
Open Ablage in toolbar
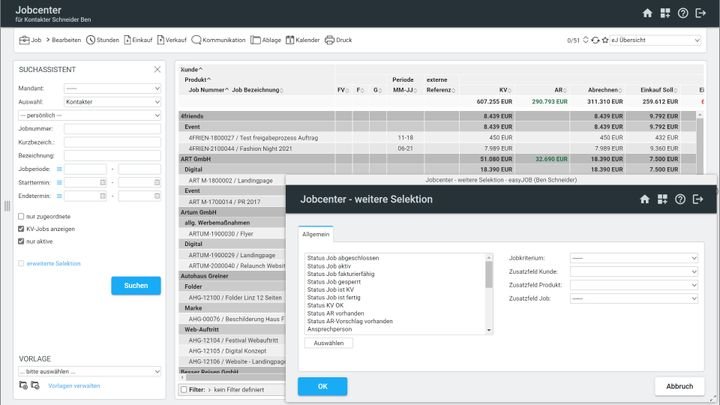click(x=266, y=40)
